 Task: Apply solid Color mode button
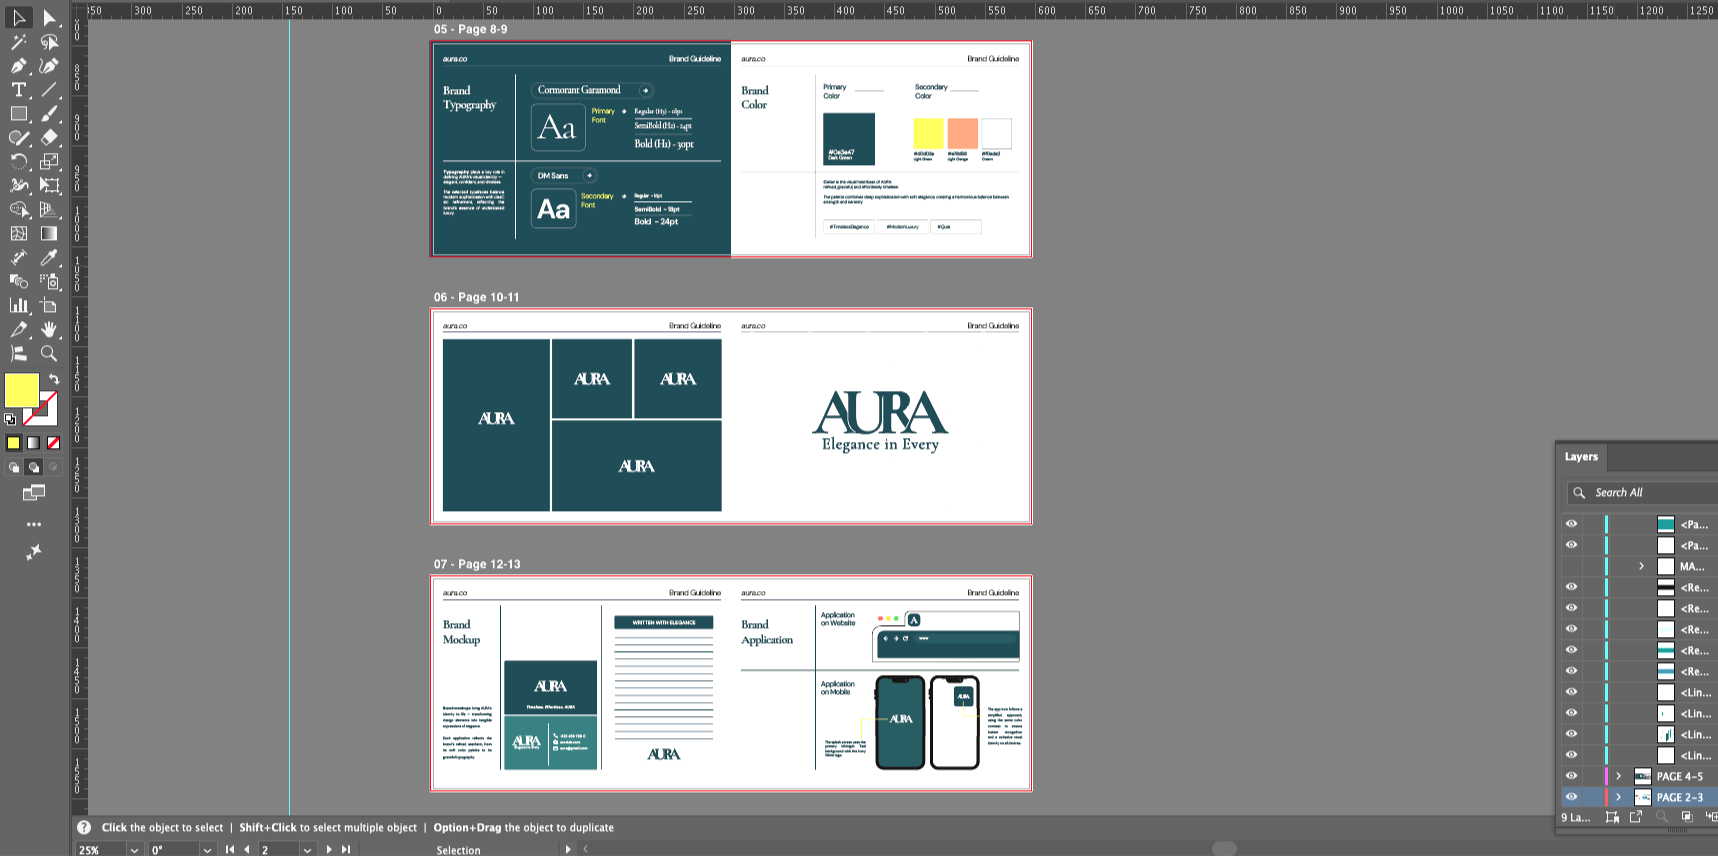pyautogui.click(x=13, y=443)
